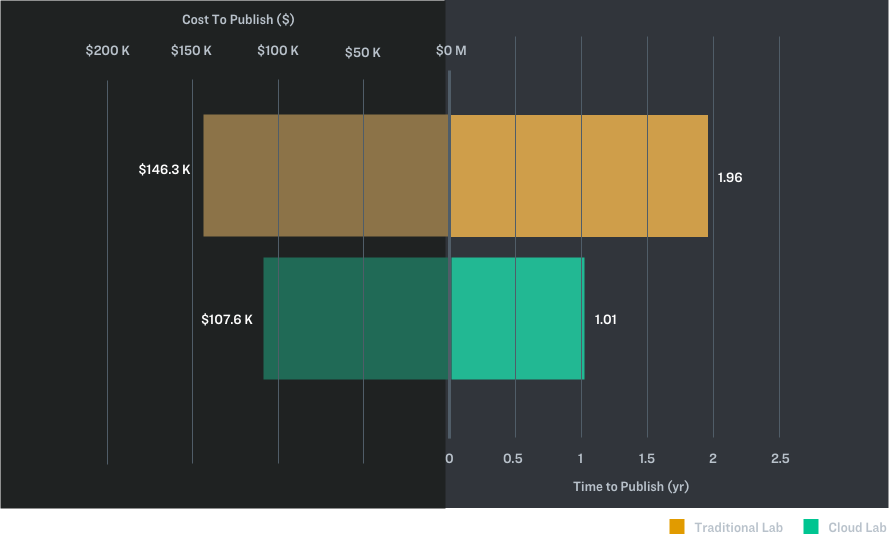This screenshot has width=889, height=534.
Task: Click the $100 K axis tick label
Action: 278,51
